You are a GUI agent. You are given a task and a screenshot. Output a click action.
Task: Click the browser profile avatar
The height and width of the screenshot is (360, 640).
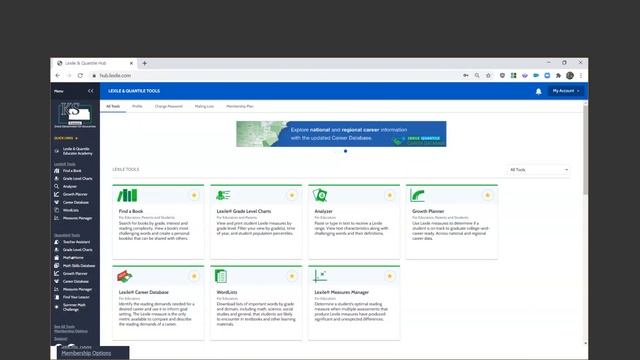570,76
